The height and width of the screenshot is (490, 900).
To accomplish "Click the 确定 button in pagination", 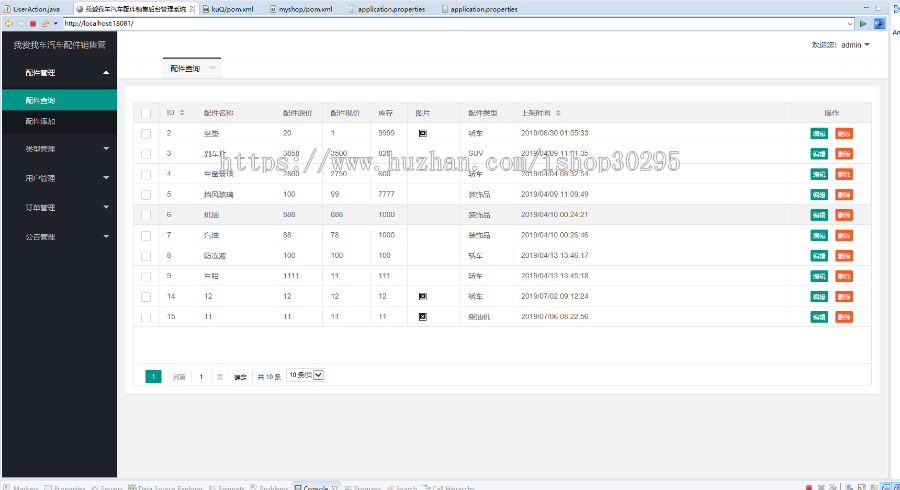I will pos(240,377).
